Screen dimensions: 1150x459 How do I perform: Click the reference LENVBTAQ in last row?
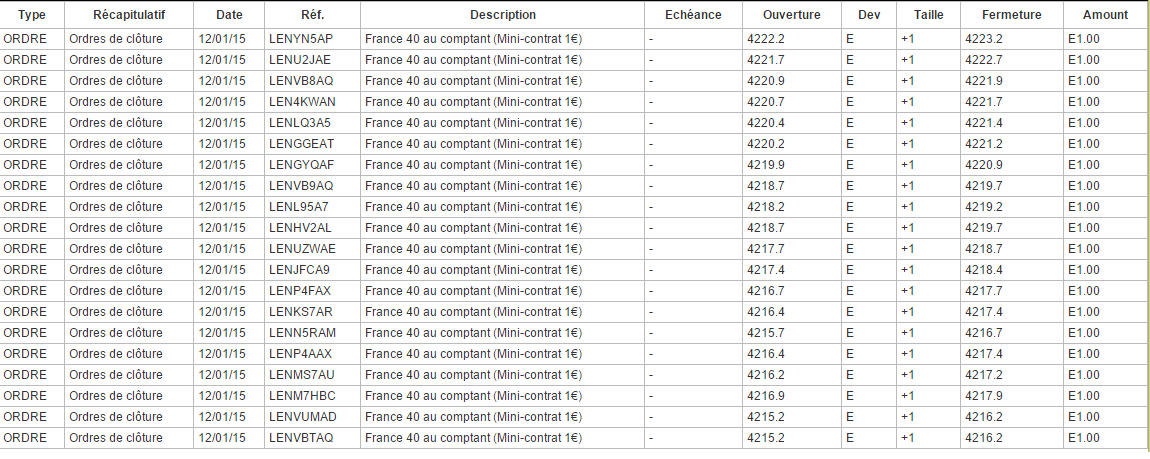[x=301, y=438]
